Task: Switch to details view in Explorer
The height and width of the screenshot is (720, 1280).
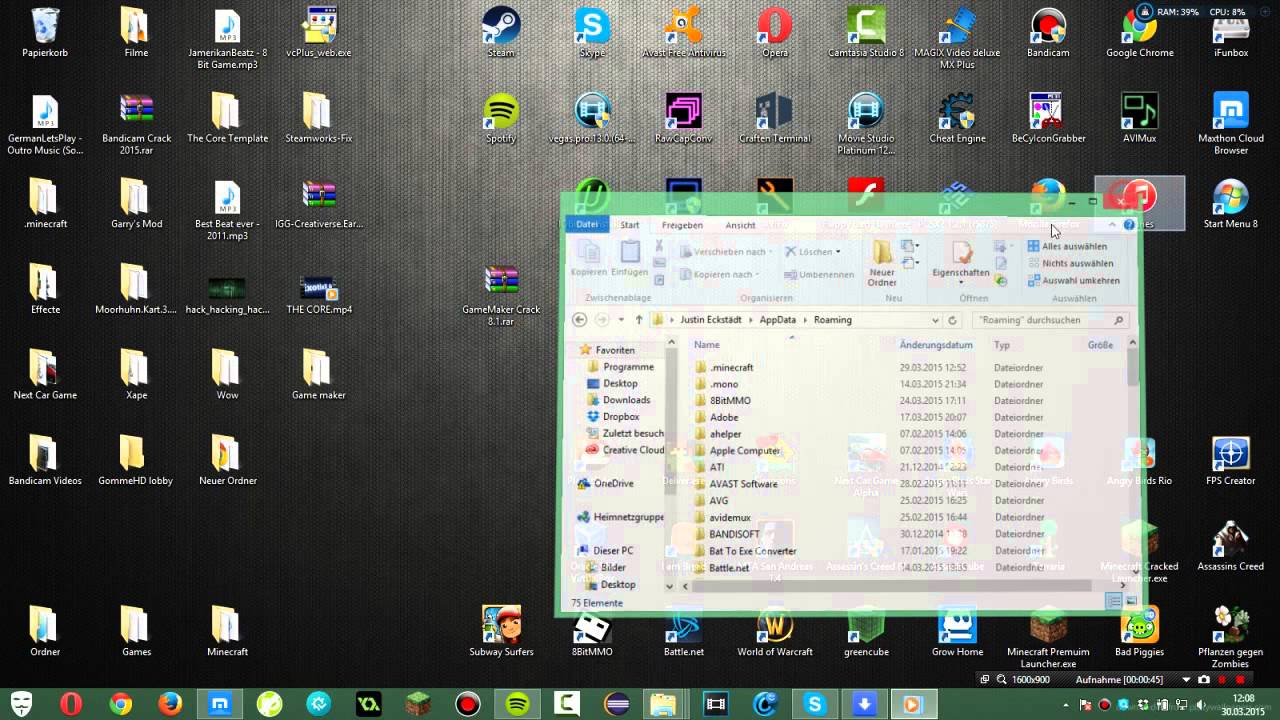Action: pos(1113,601)
